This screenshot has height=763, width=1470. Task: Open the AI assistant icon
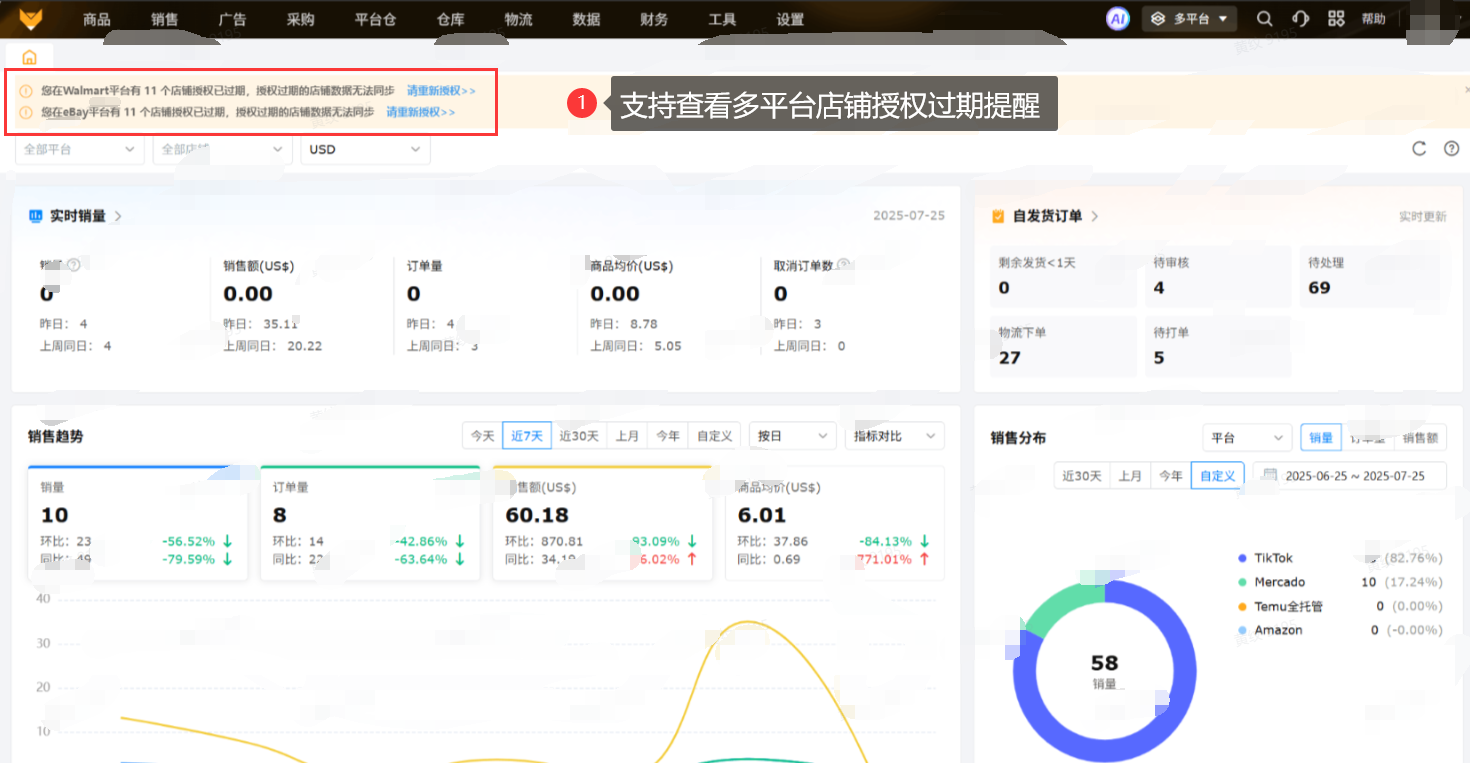(1117, 19)
